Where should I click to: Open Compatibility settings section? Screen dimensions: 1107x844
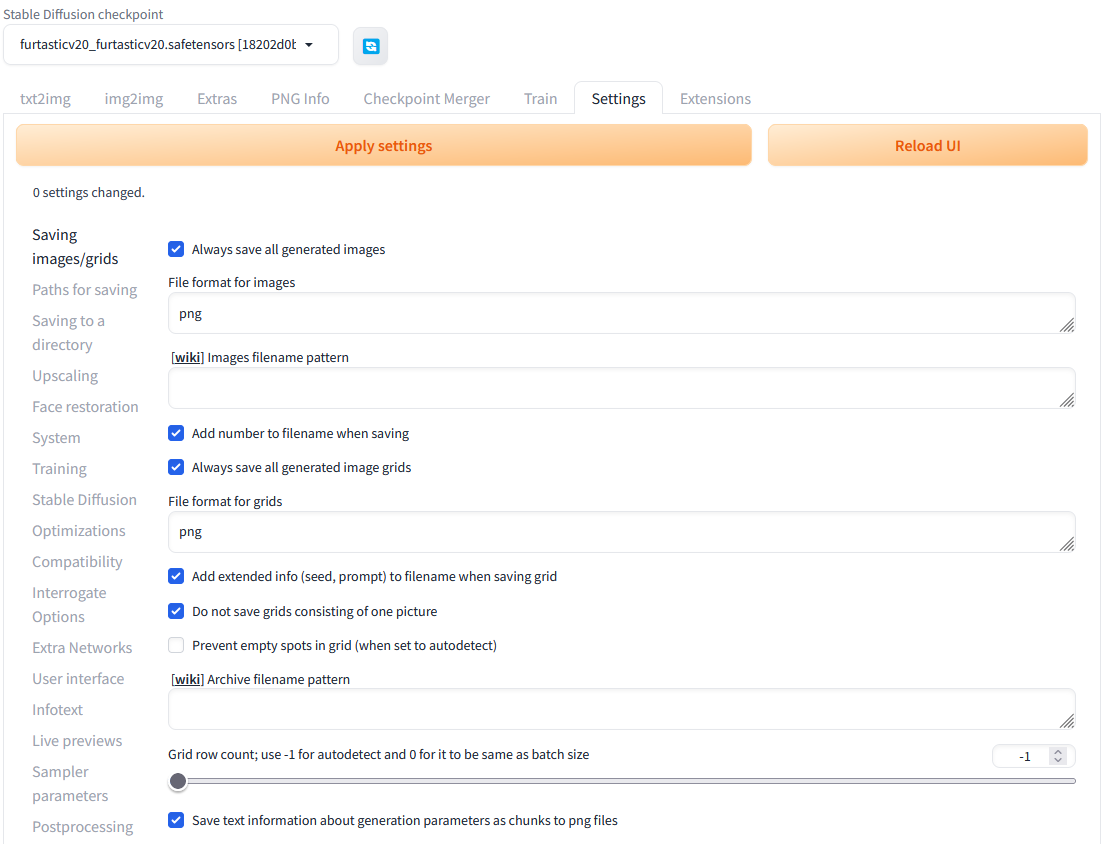click(x=77, y=561)
